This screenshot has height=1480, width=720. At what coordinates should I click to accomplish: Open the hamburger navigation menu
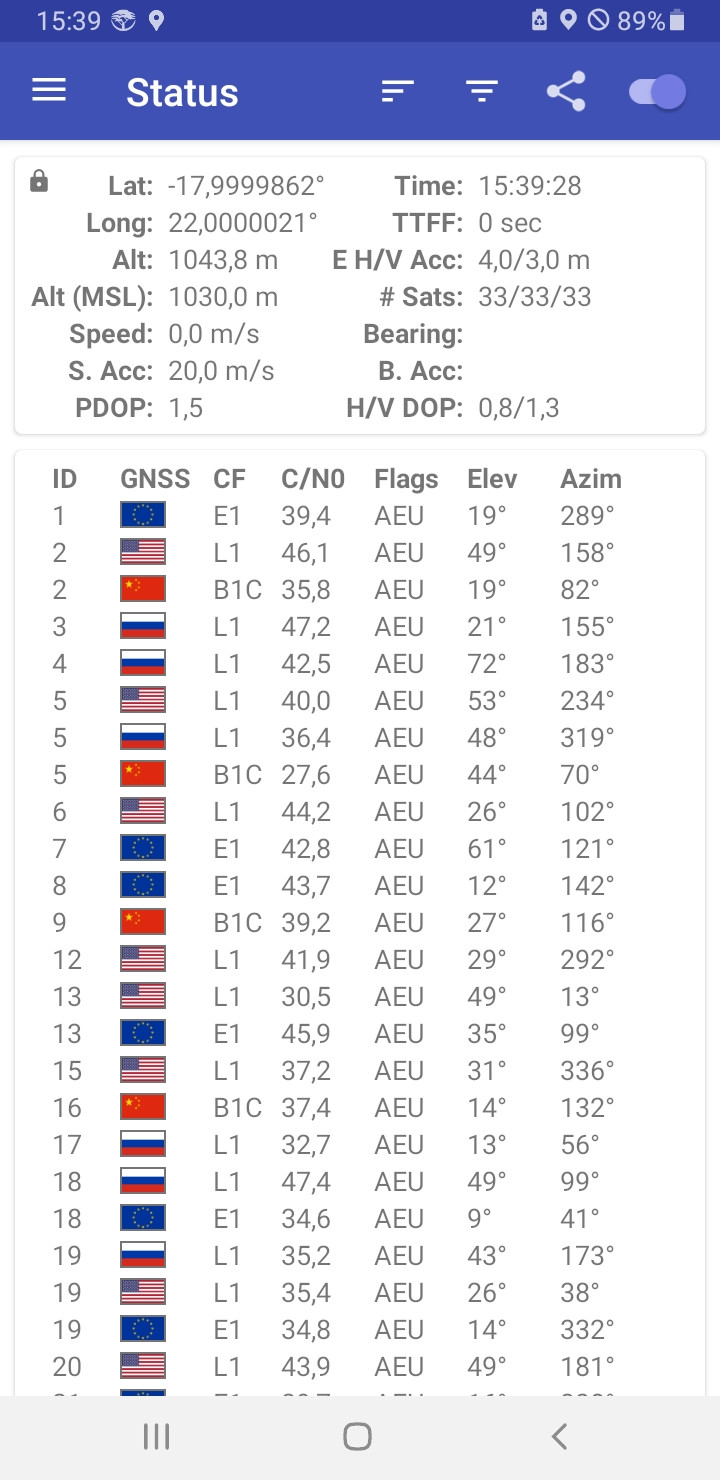[49, 91]
